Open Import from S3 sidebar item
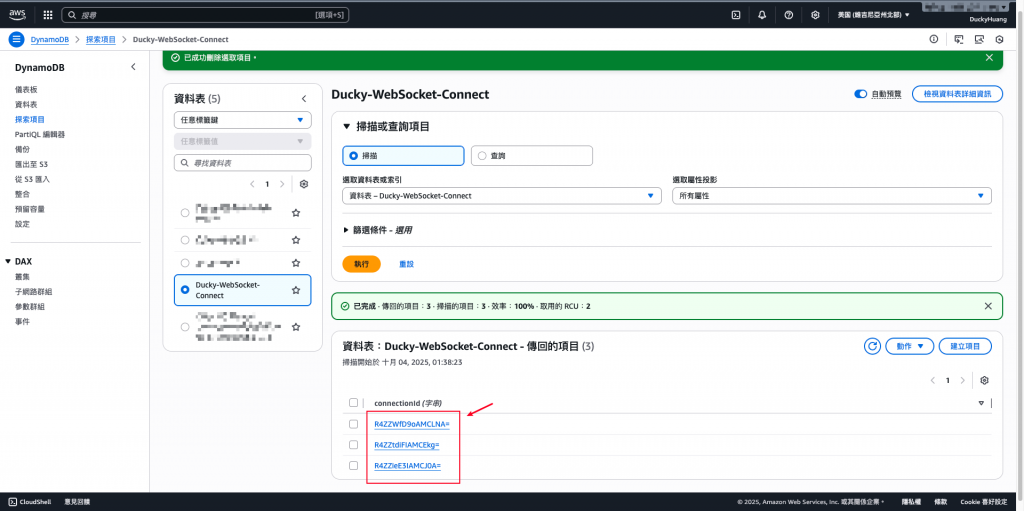Viewport: 1024px width, 511px height. coord(33,179)
